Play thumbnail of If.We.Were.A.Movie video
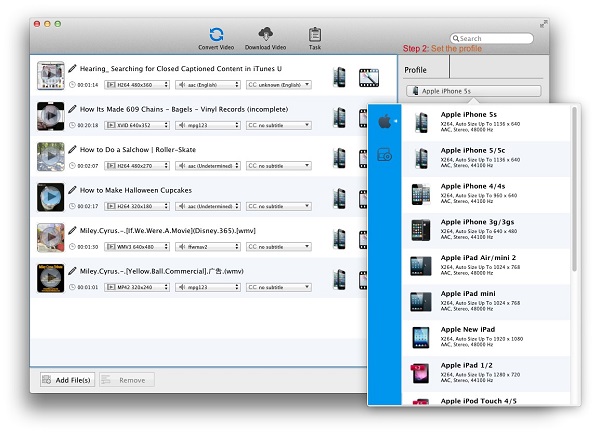Viewport: 600px width, 434px height. (51, 238)
